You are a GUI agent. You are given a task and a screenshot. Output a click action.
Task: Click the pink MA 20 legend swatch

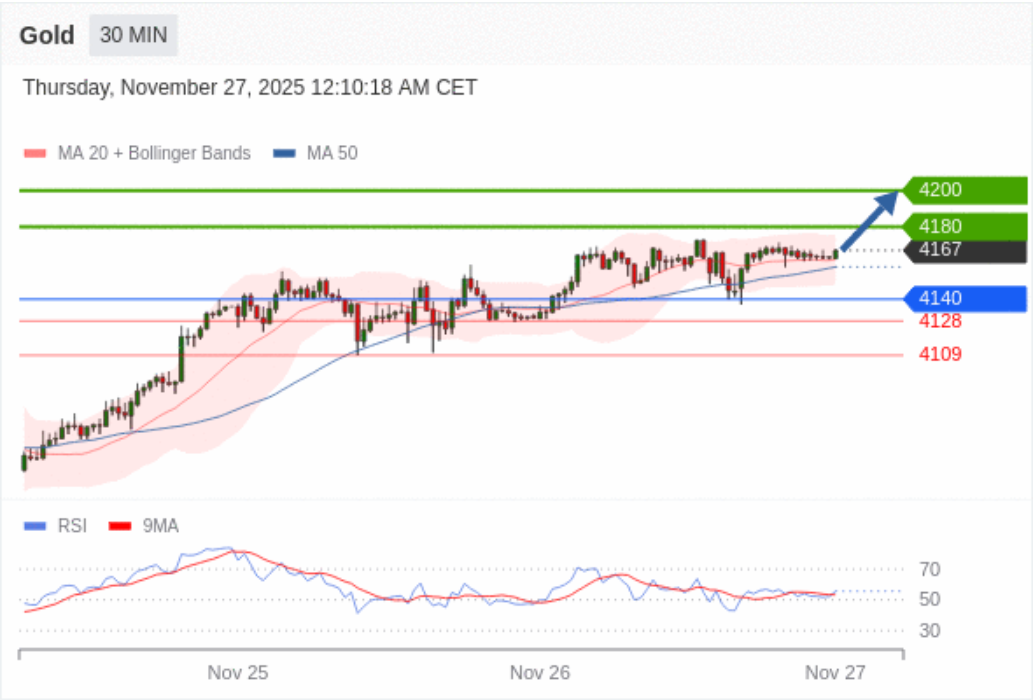(35, 153)
